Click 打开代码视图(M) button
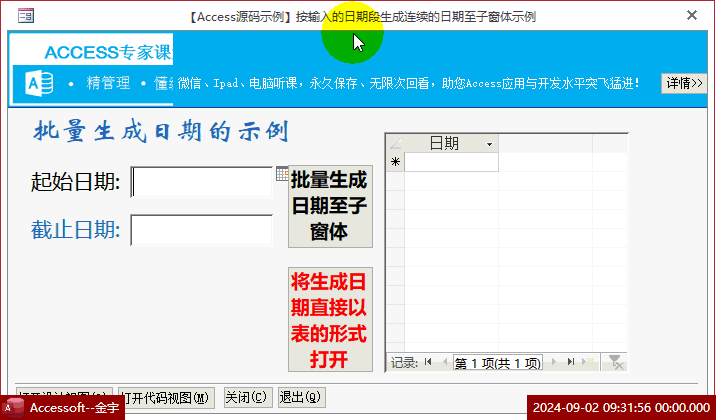Image resolution: width=716 pixels, height=420 pixels. click(166, 398)
